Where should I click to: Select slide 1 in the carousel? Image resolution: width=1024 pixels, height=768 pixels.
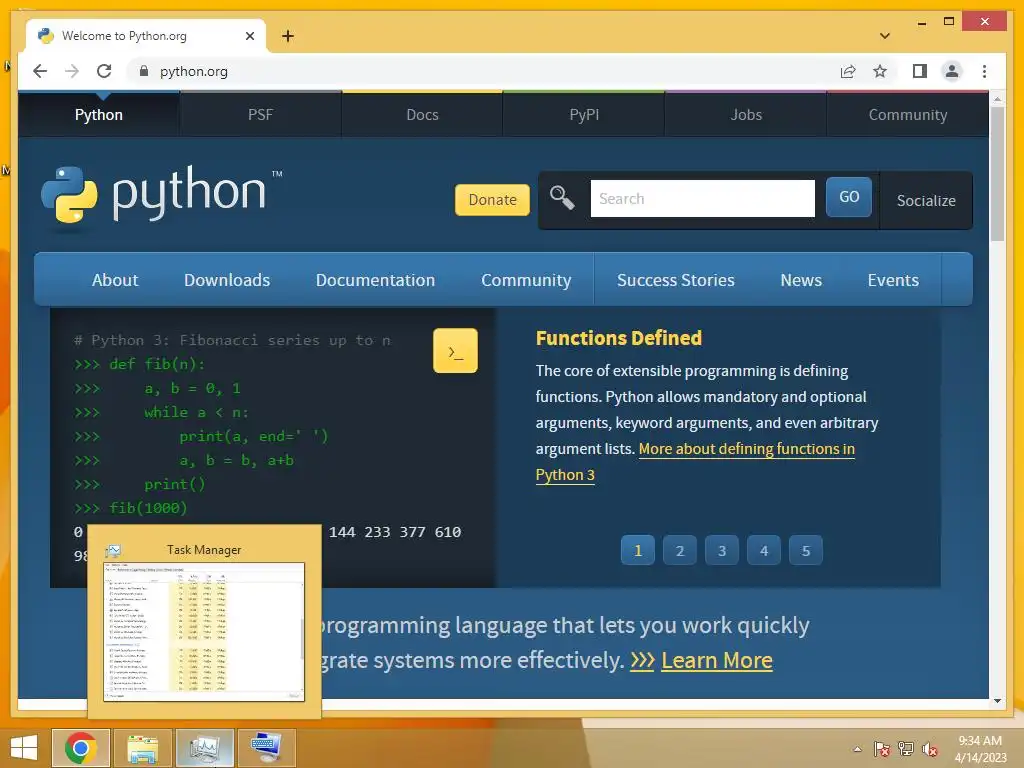[638, 551]
